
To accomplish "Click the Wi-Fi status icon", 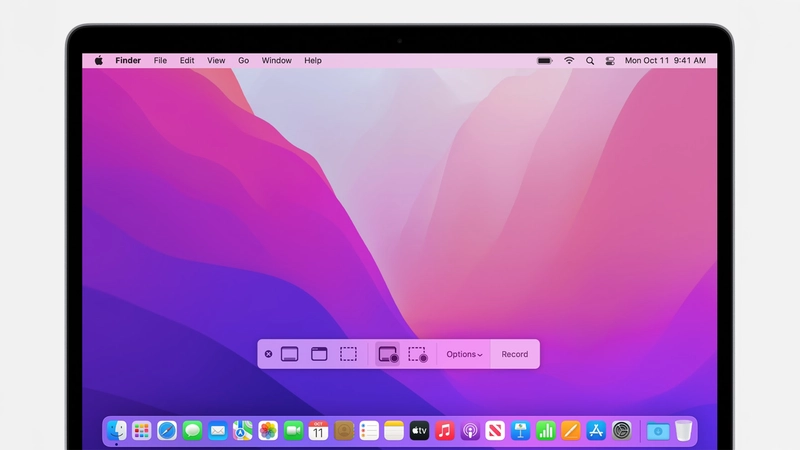I will click(569, 60).
